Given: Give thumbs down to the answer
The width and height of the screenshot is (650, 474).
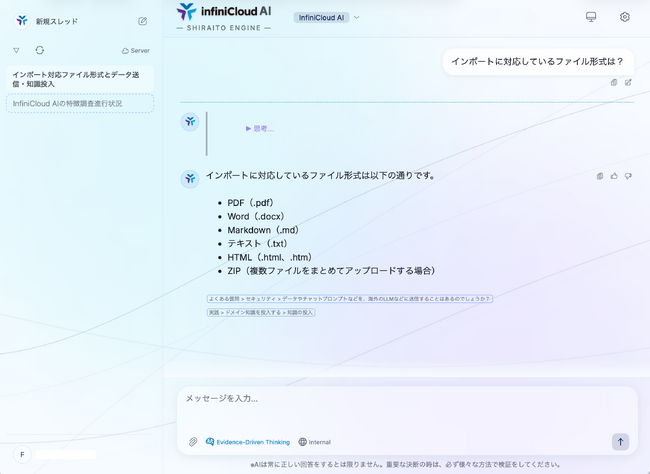Looking at the screenshot, I should [x=628, y=176].
